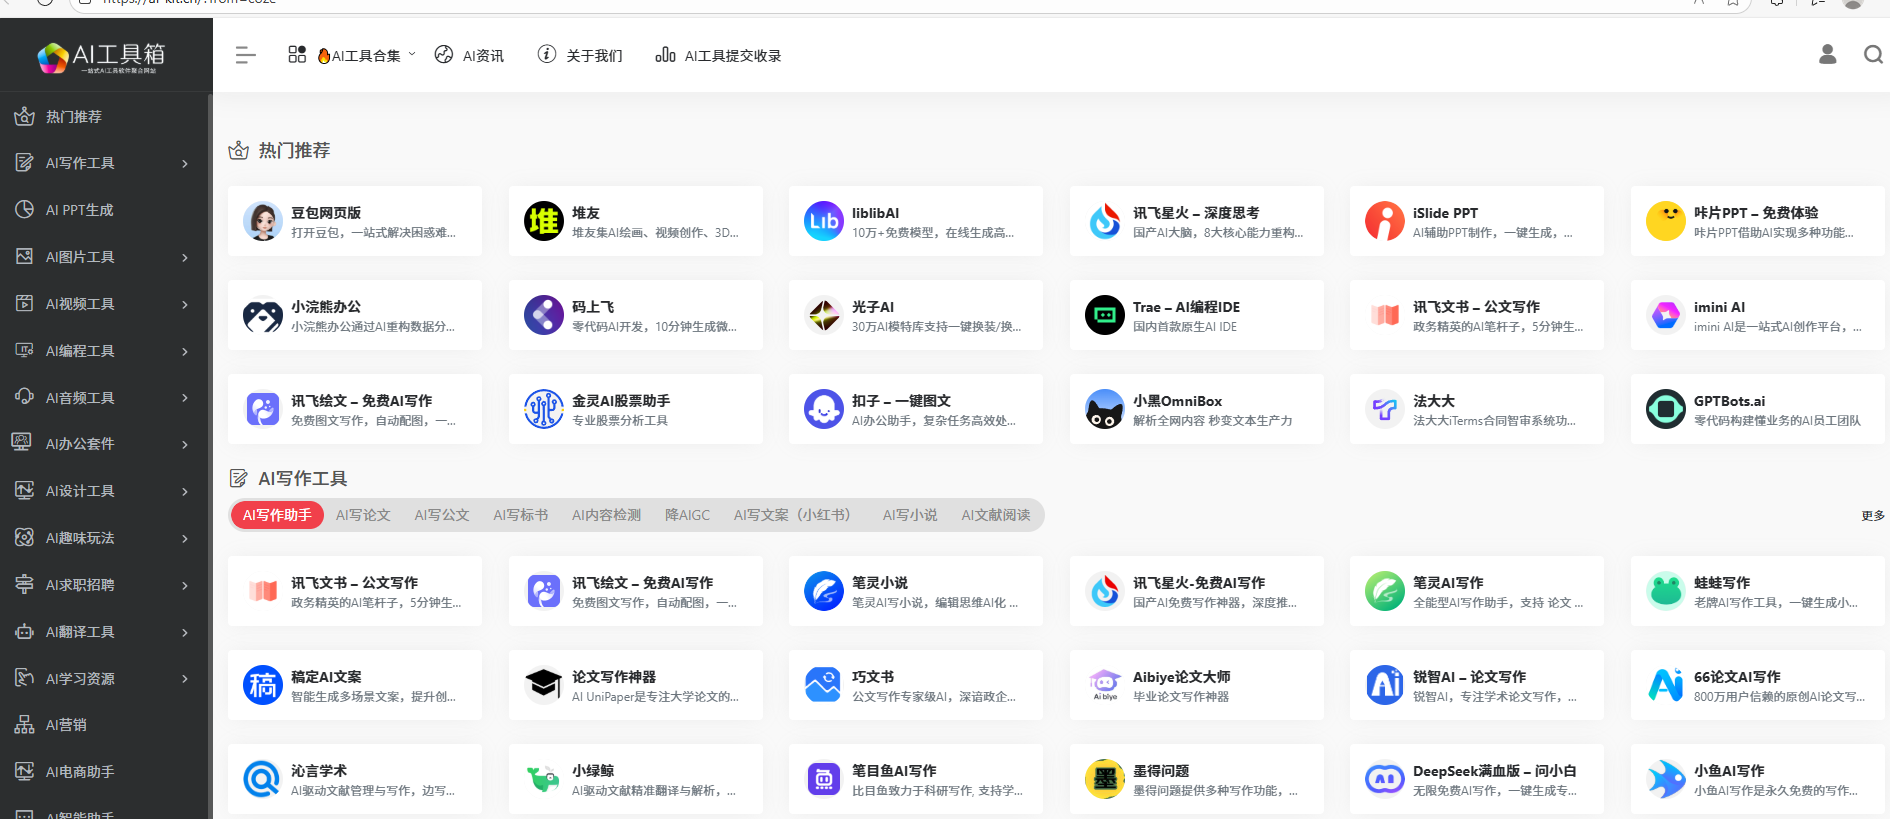The image size is (1890, 819).
Task: Select the AI写作助手 tab
Action: pos(277,515)
